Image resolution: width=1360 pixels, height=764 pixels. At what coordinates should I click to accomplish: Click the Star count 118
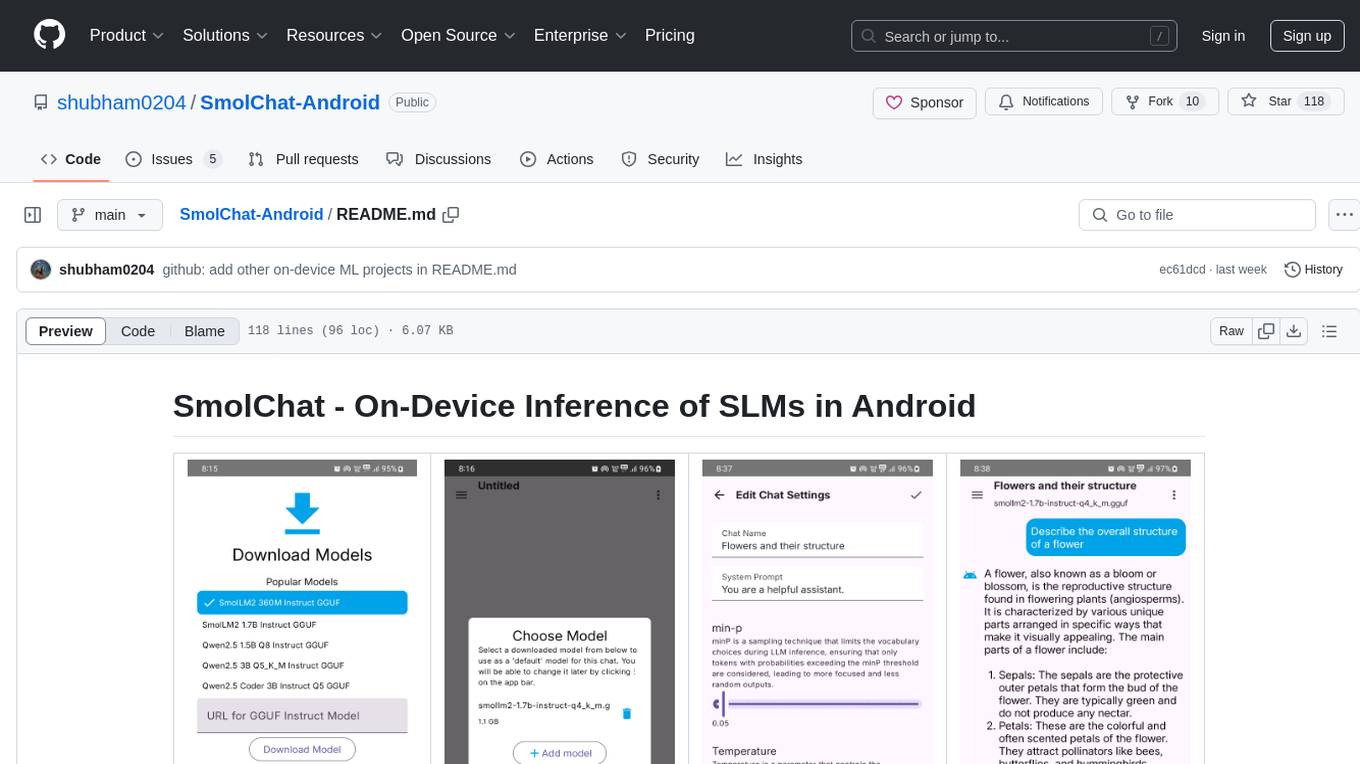(x=1313, y=102)
